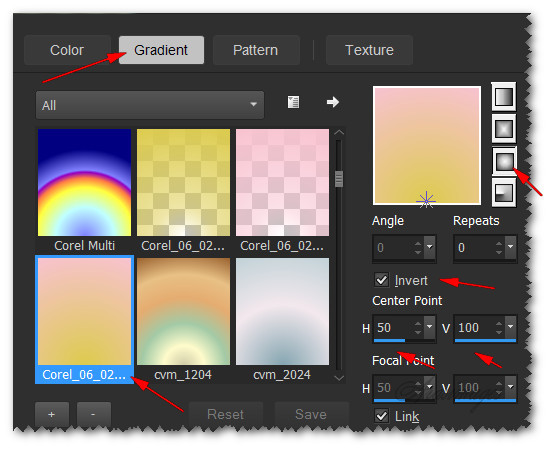Switch to the Color tab
This screenshot has width=551, height=451.
click(67, 50)
